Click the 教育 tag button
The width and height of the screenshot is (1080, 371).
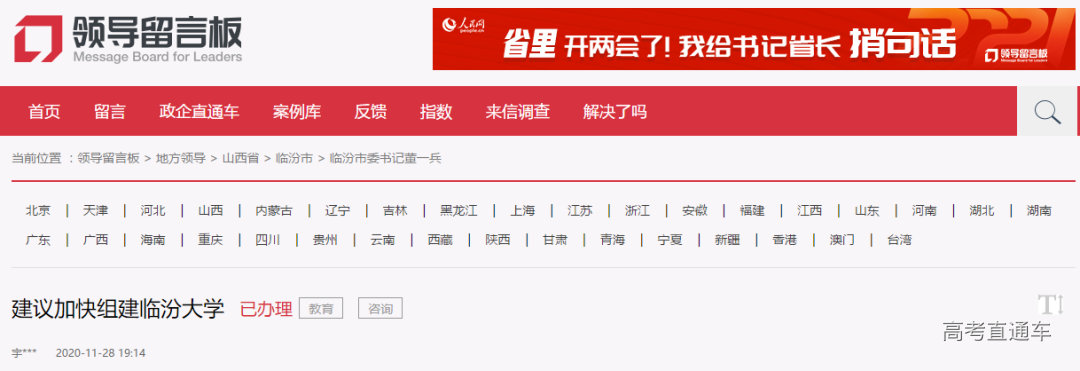(321, 309)
